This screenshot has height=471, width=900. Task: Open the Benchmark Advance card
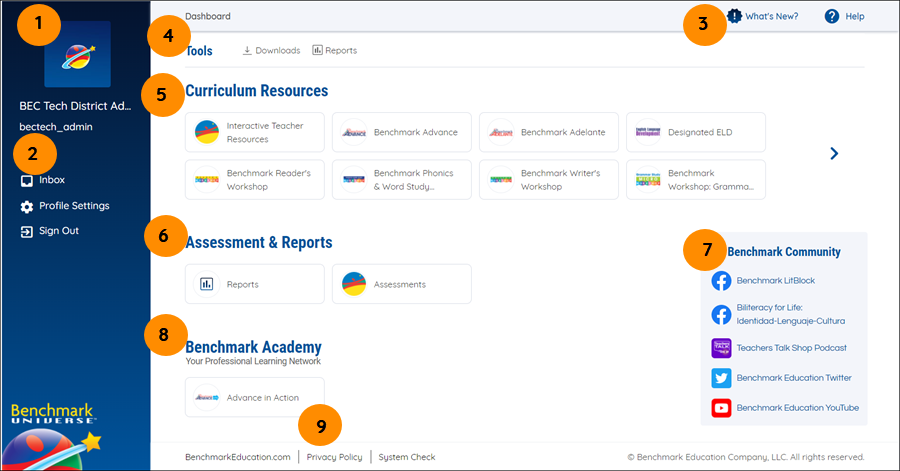402,132
